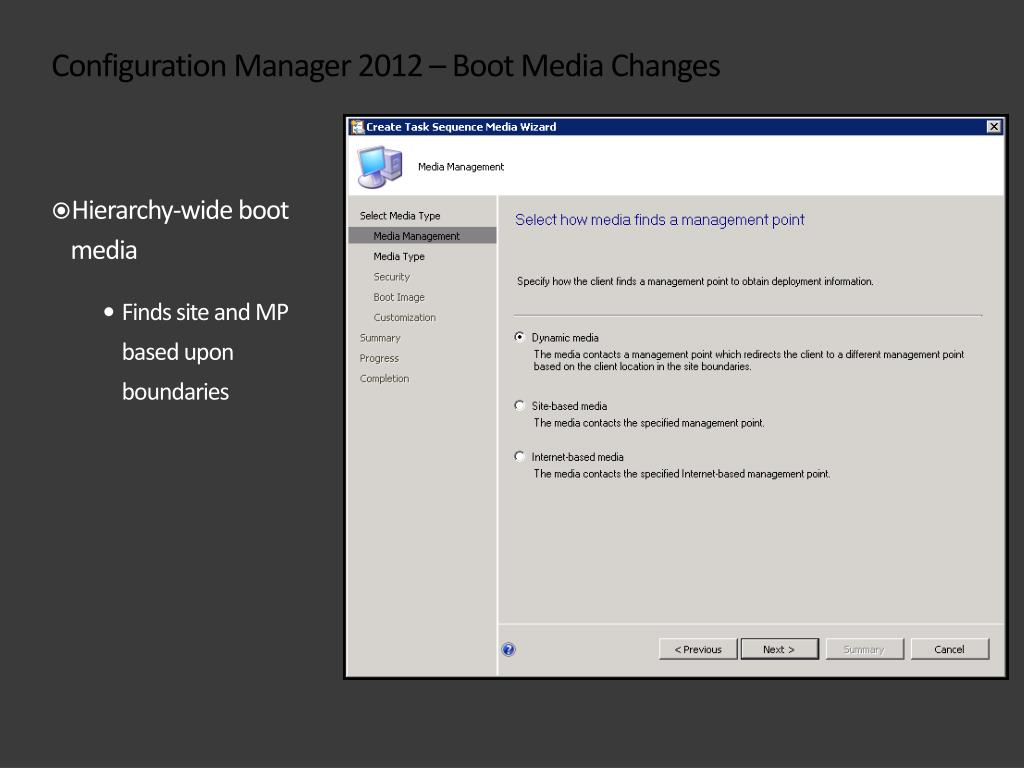1024x768 pixels.
Task: Select the Completion step in sidebar
Action: point(384,379)
